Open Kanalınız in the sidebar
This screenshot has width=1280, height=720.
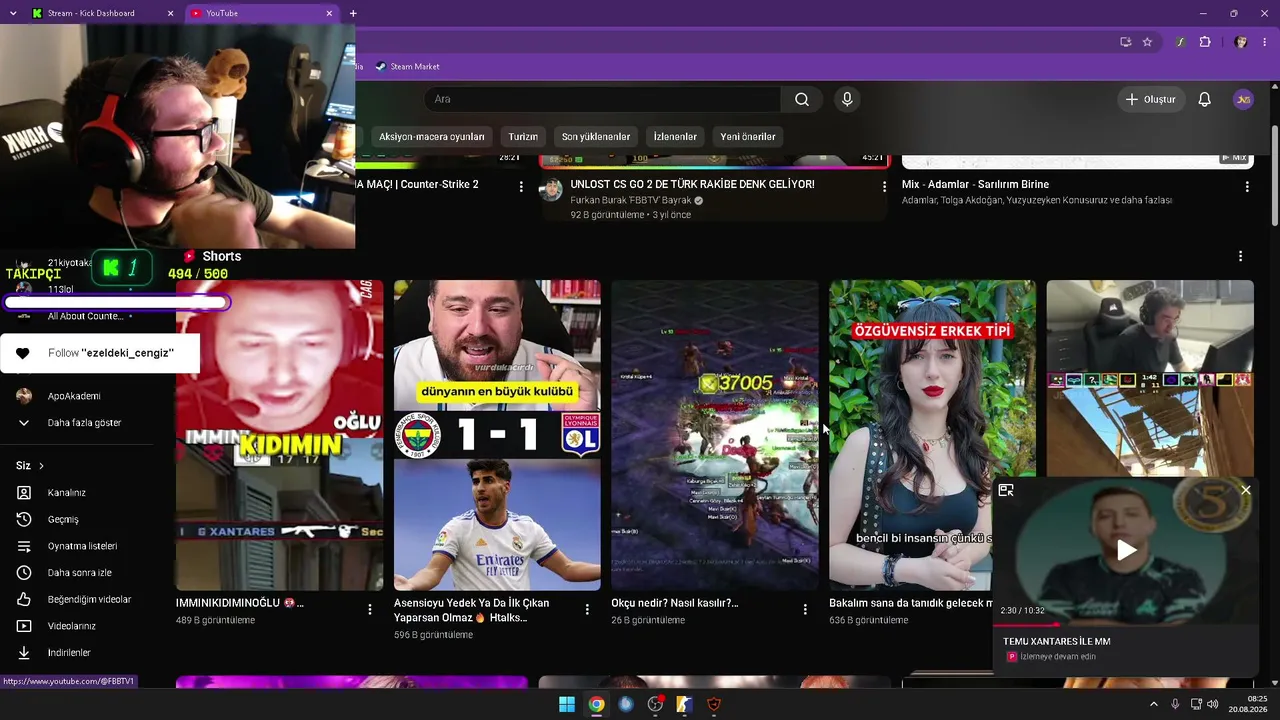[x=67, y=493]
